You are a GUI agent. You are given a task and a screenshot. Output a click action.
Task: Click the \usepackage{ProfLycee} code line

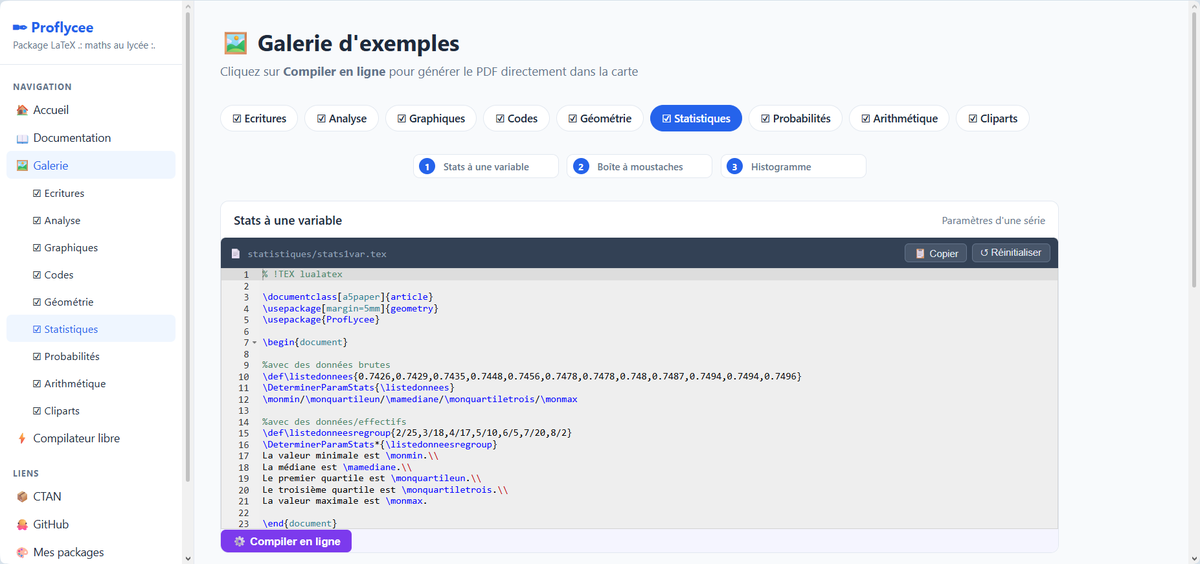pyautogui.click(x=320, y=320)
